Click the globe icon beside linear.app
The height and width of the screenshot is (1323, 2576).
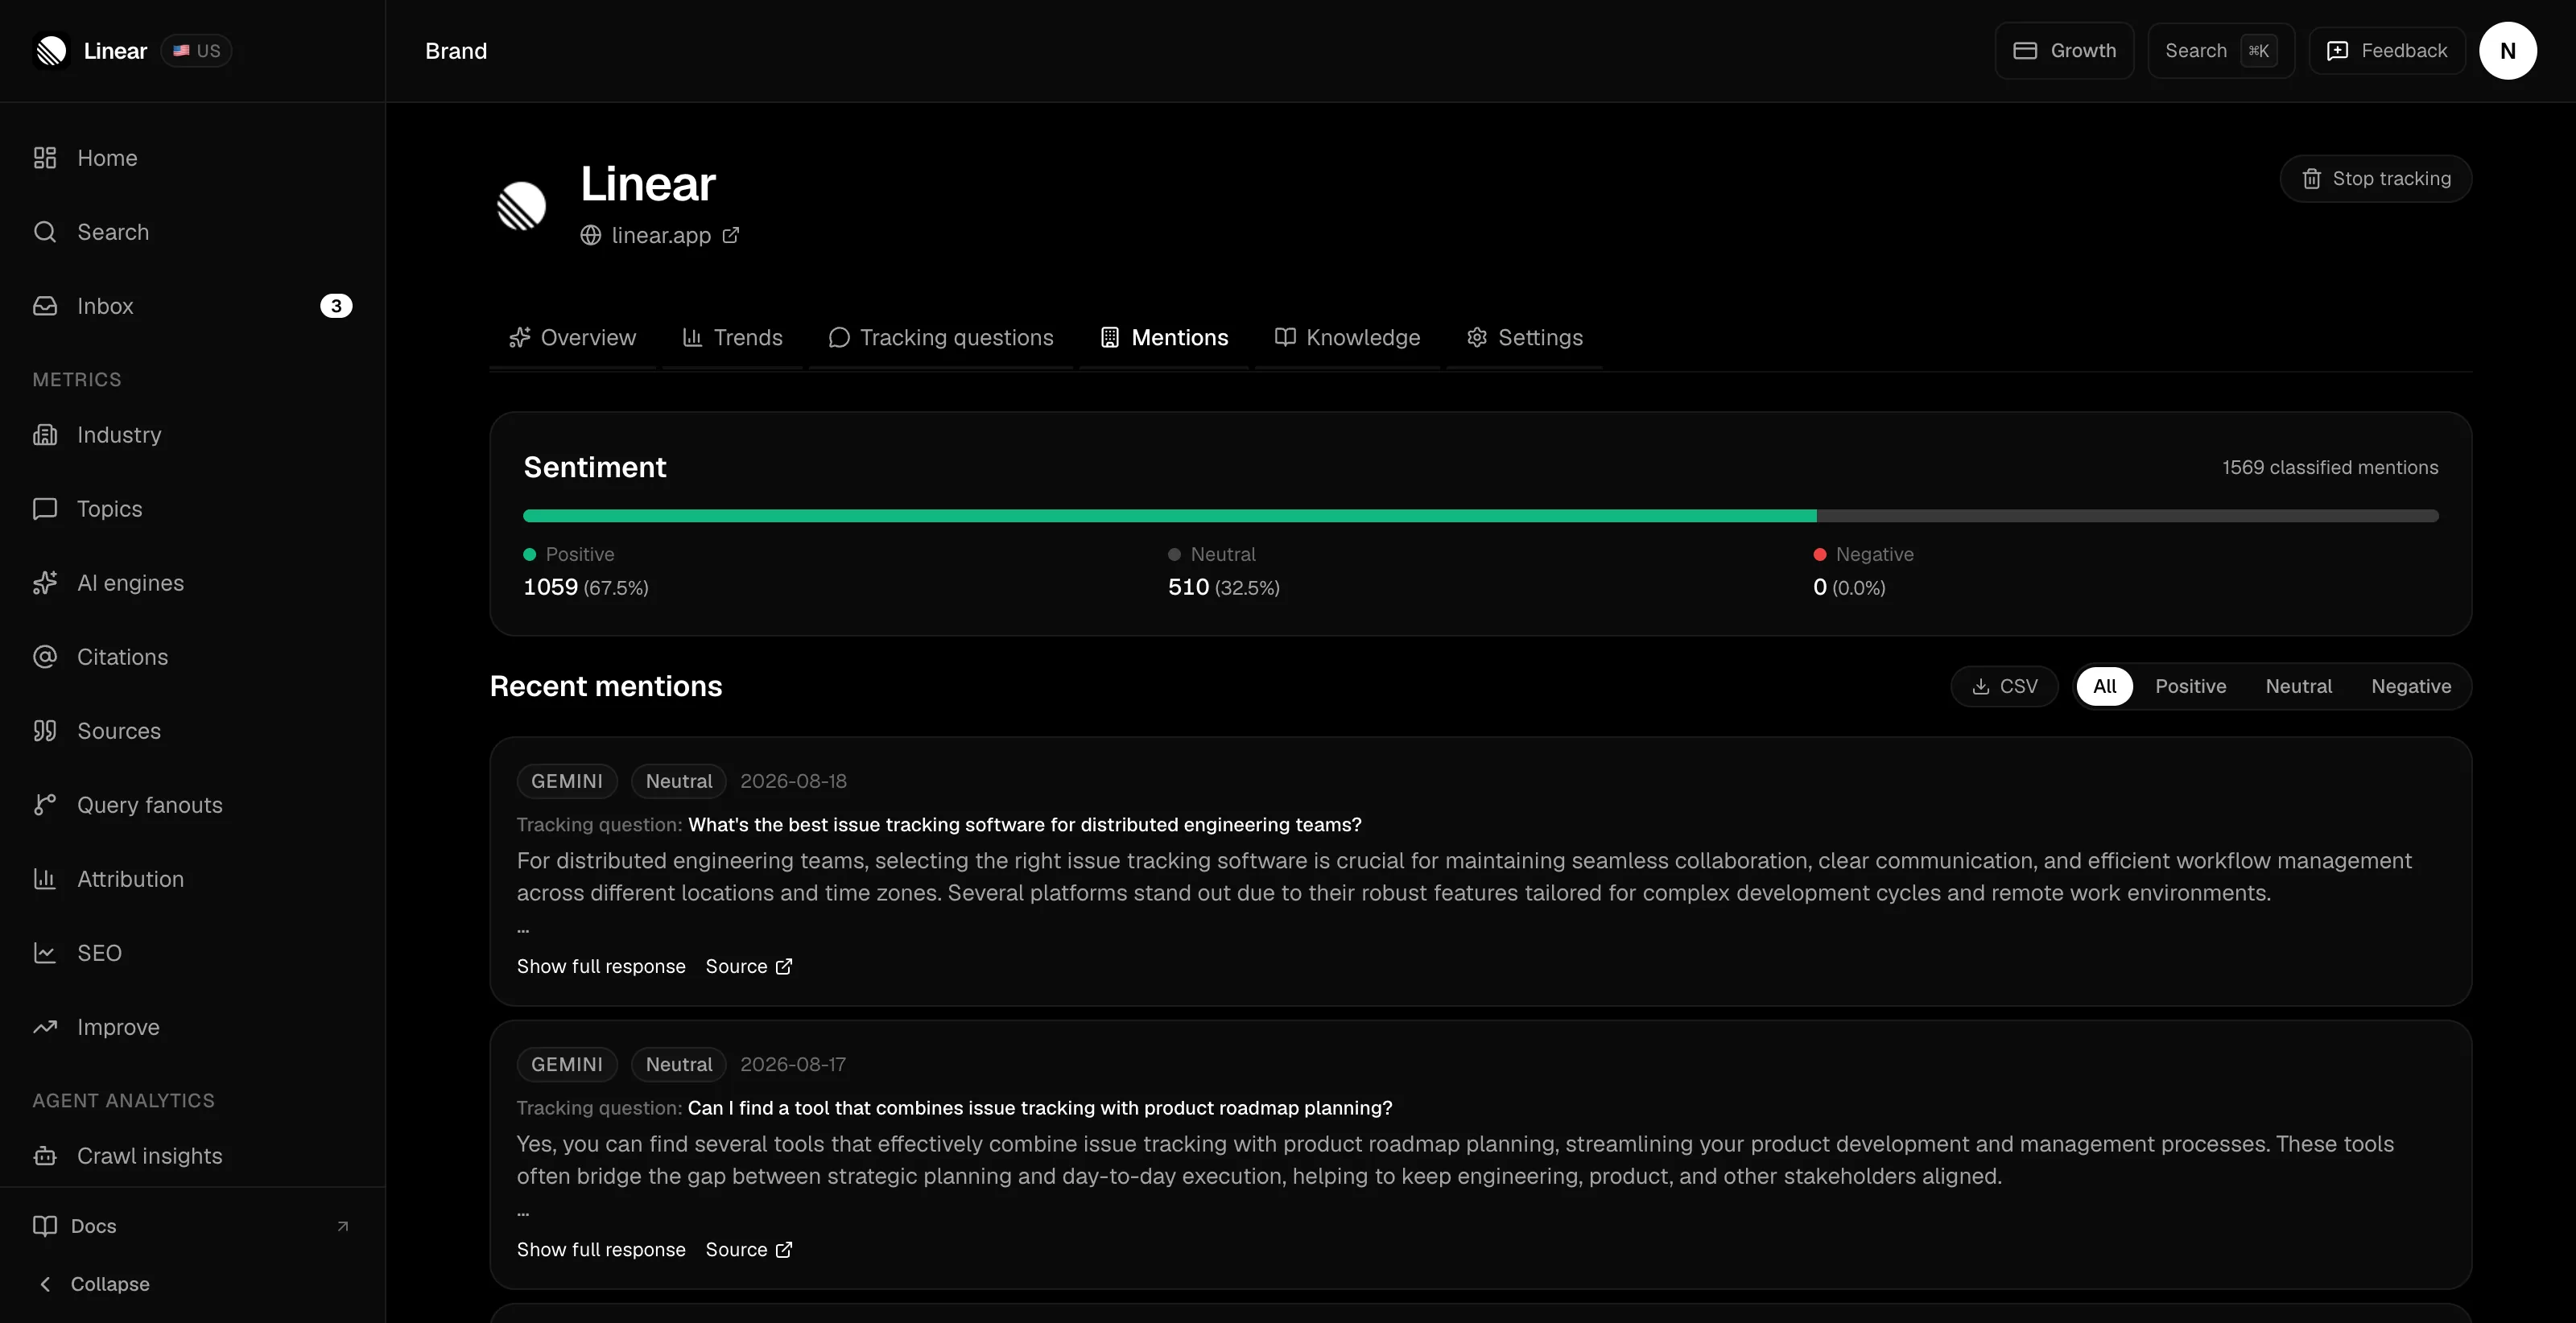coord(591,235)
